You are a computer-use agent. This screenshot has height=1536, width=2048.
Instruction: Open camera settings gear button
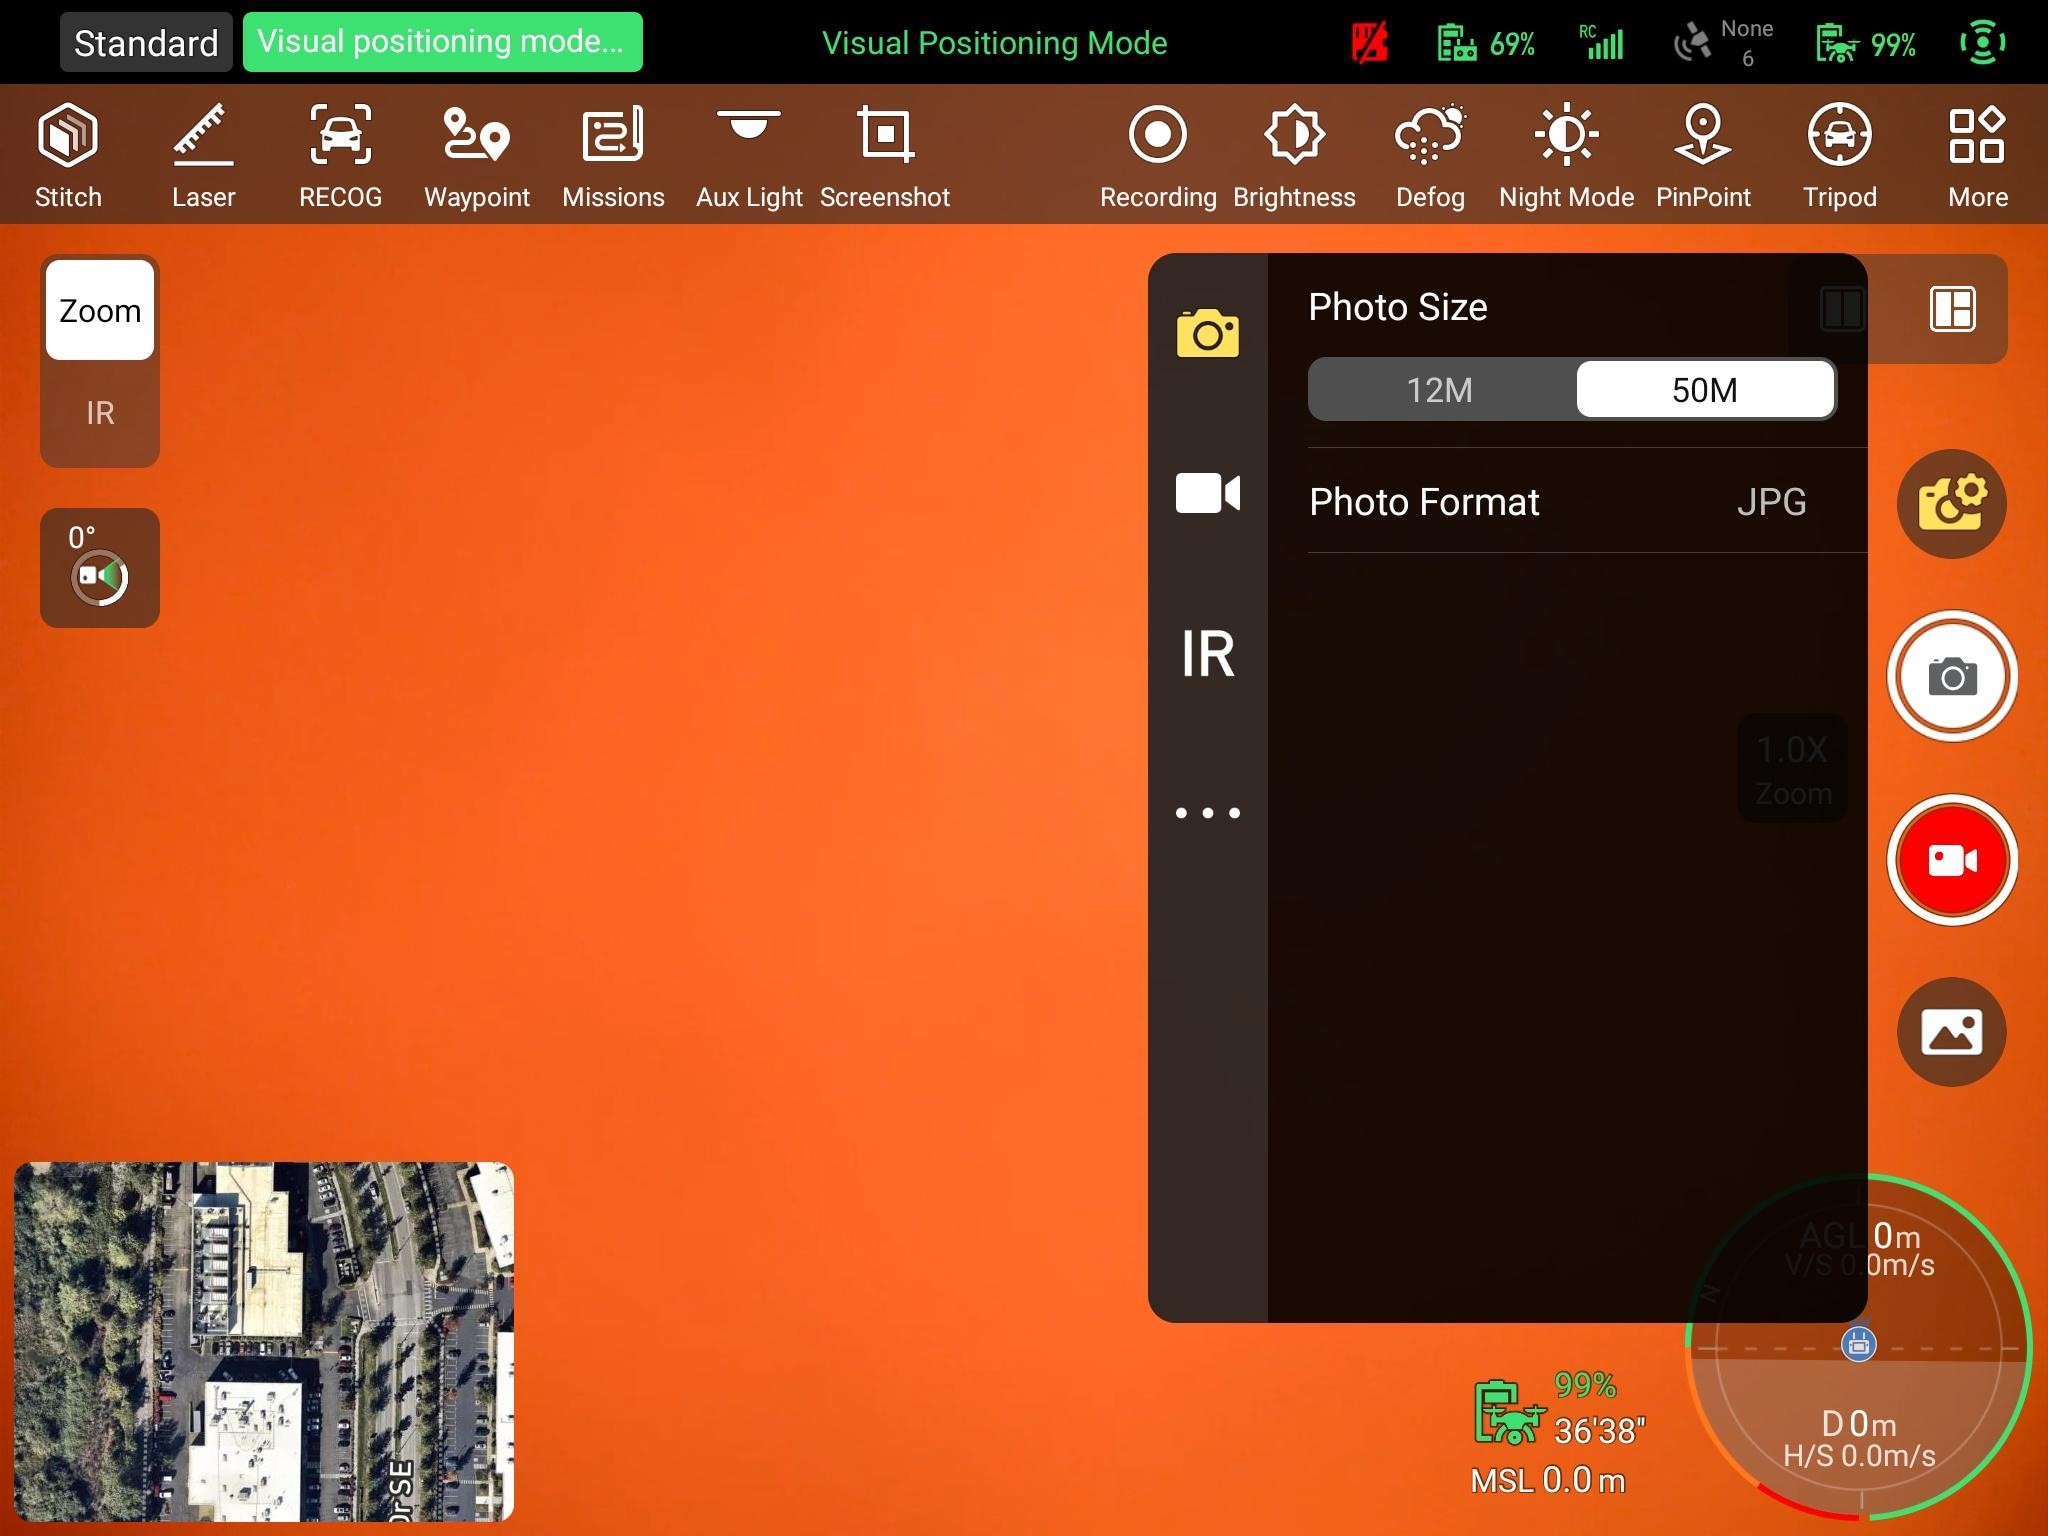click(x=1952, y=504)
